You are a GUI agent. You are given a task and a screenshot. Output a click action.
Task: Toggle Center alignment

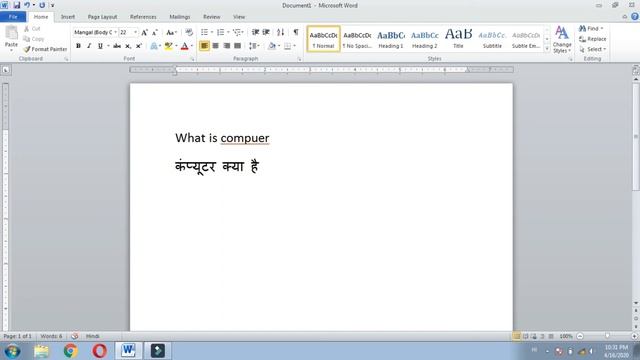click(x=215, y=46)
